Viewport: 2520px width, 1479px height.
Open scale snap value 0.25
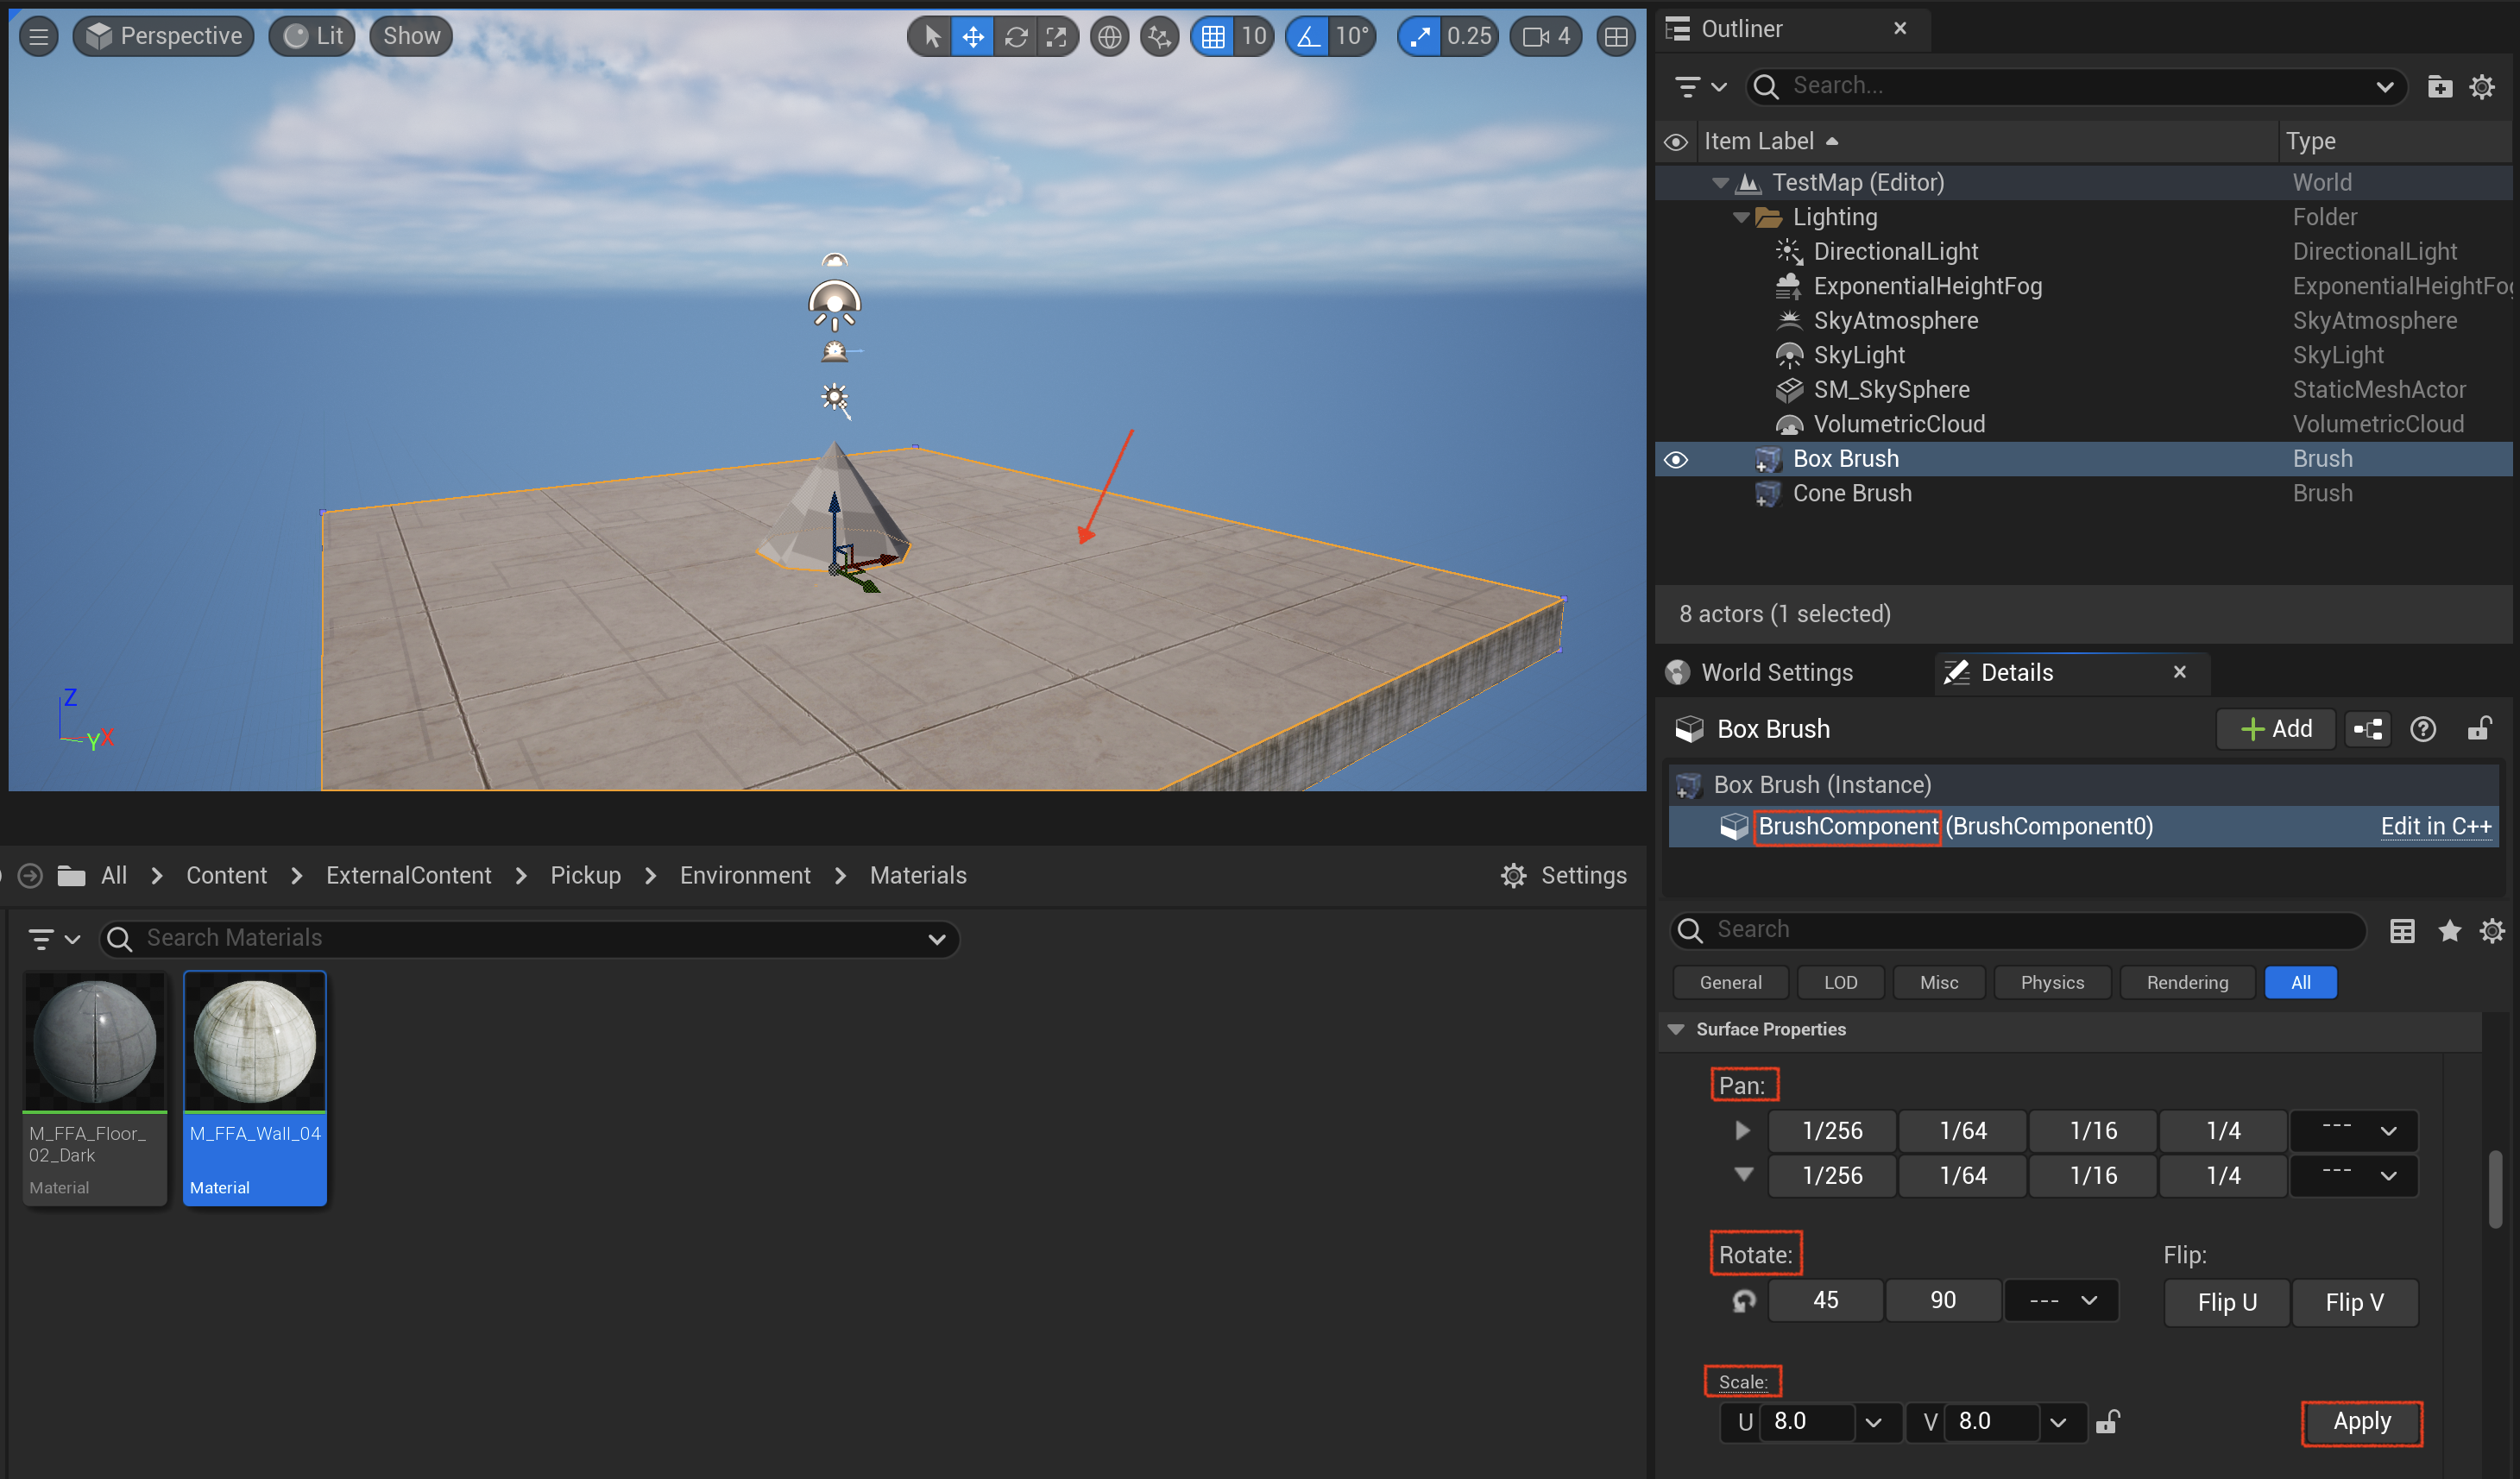1469,37
